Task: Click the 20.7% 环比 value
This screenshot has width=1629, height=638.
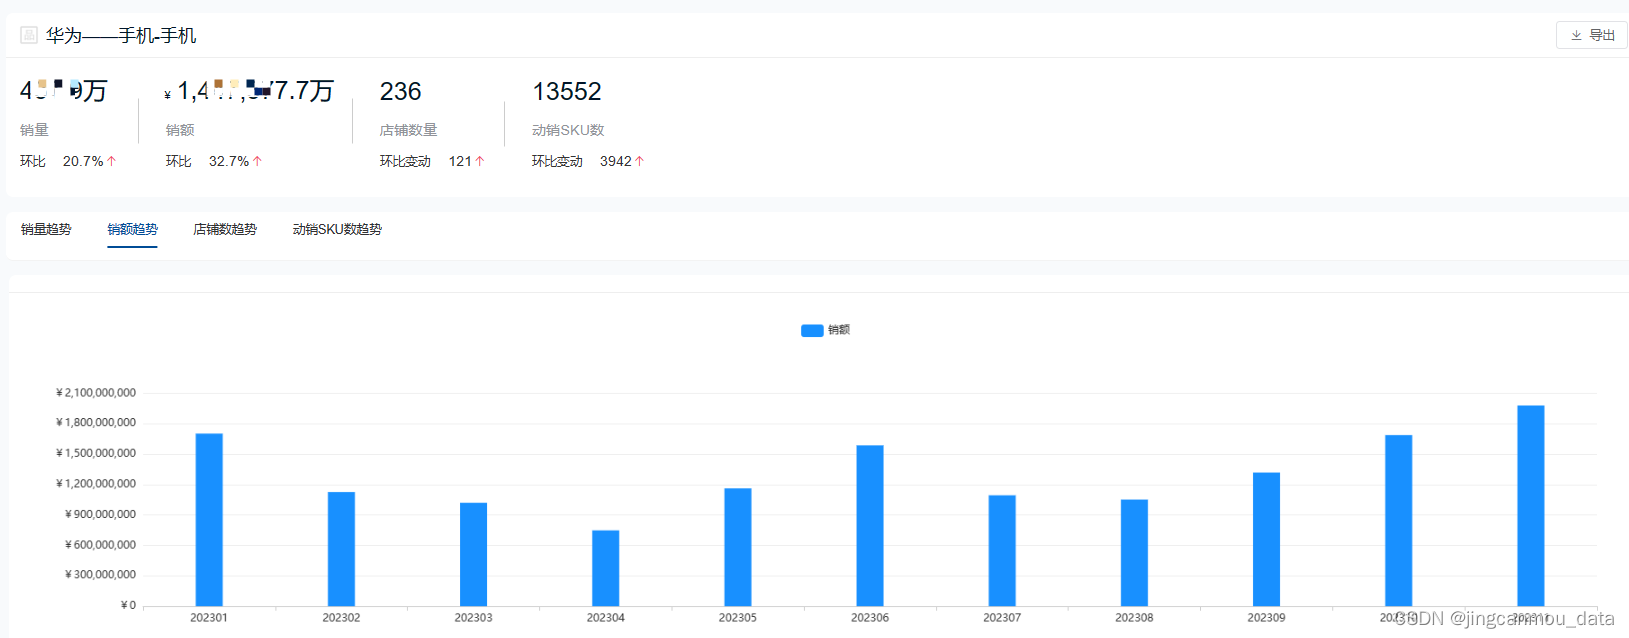Action: click(x=83, y=161)
